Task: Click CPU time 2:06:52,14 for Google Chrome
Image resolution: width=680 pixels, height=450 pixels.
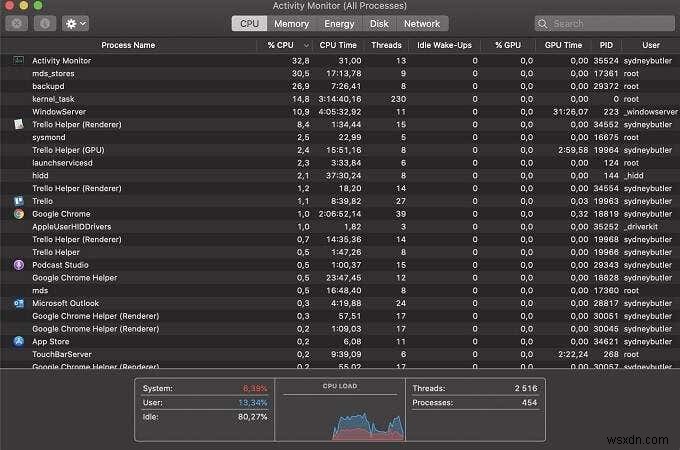Action: (x=340, y=214)
